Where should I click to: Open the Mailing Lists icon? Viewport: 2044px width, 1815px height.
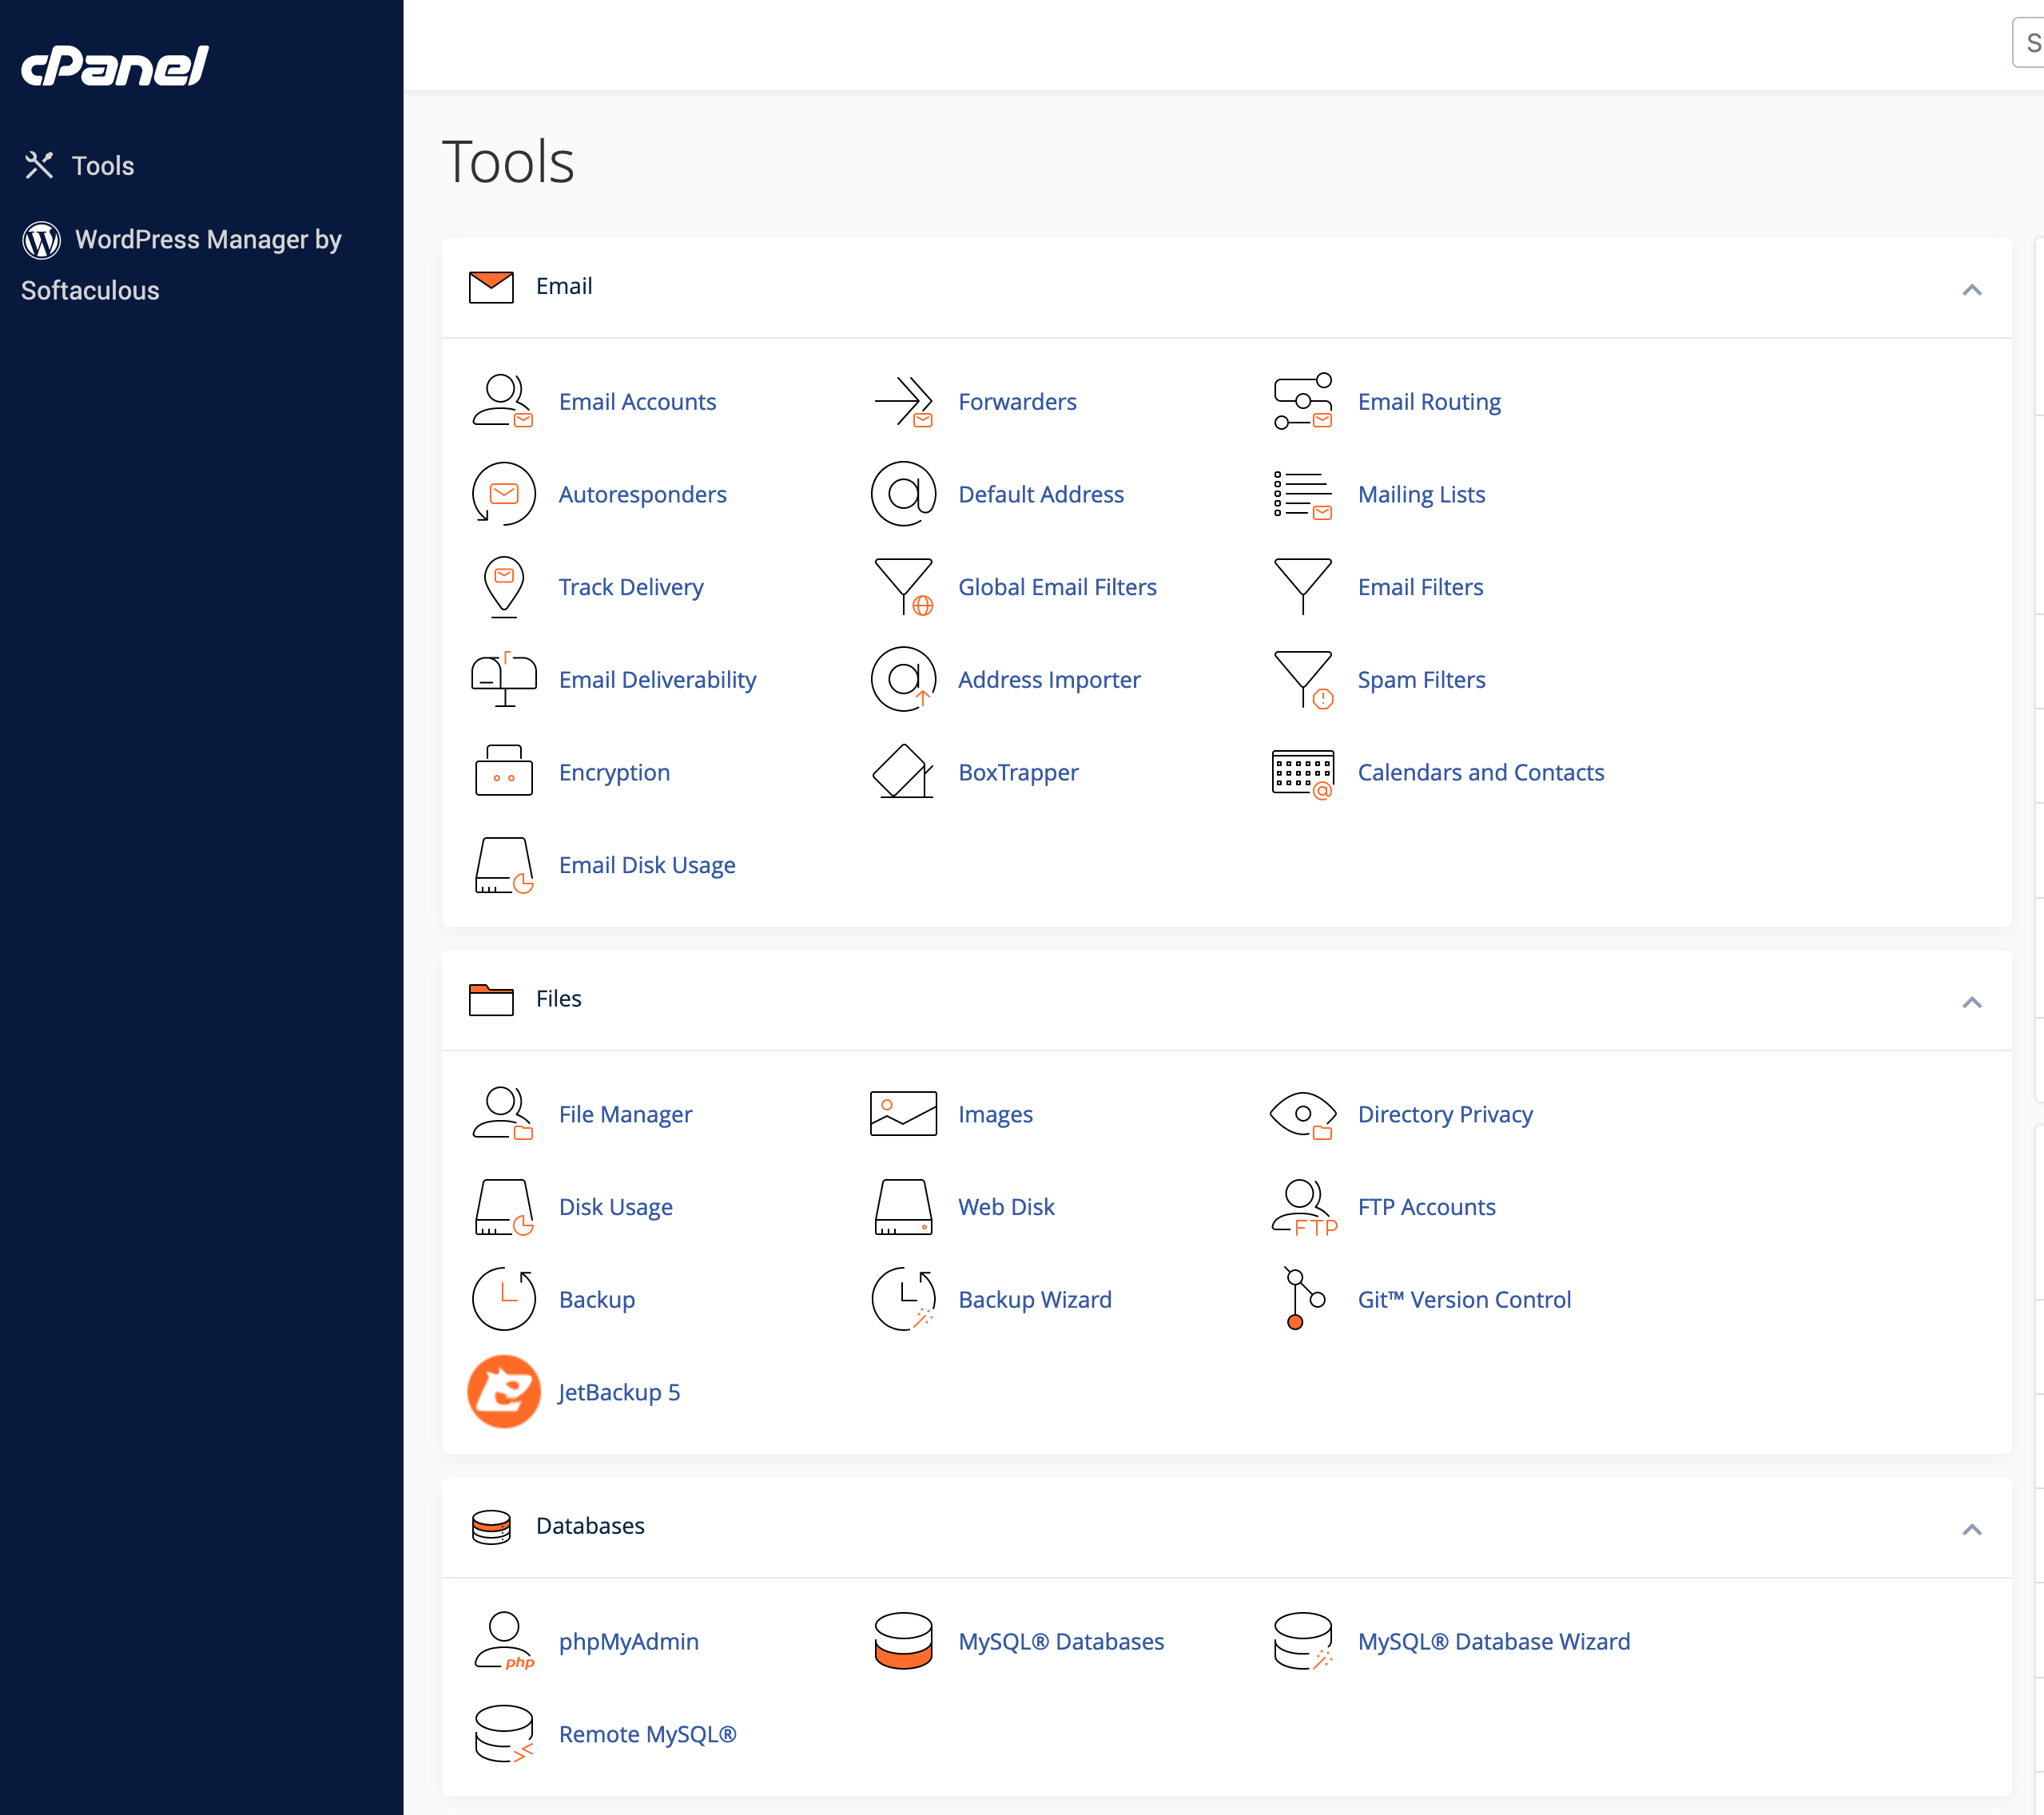[1303, 494]
